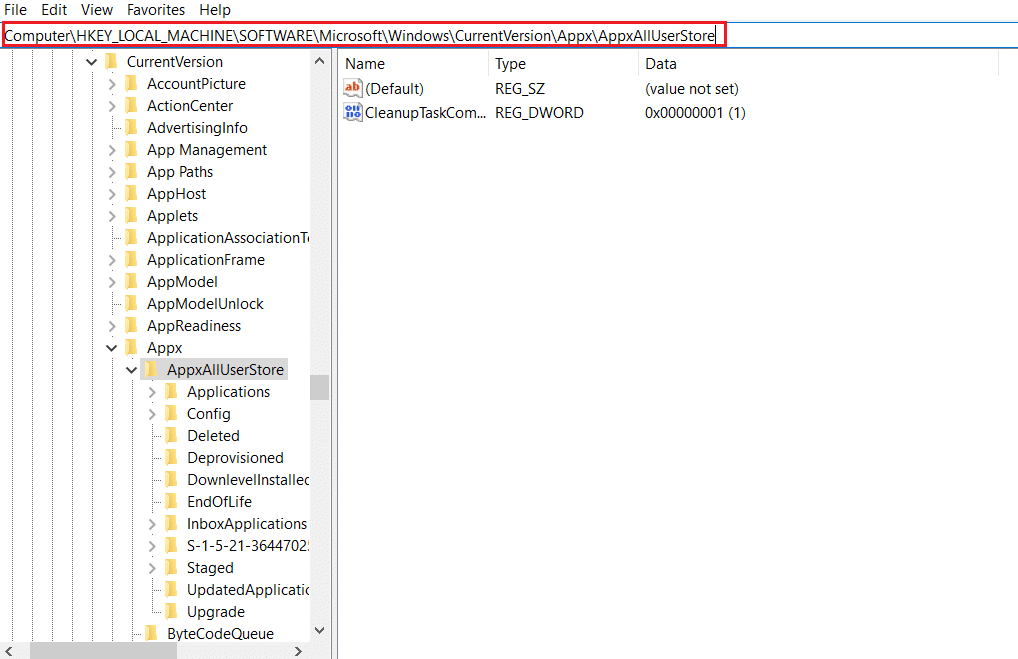Select the ByteCodeQueue key label
Screen dimensions: 1018x659
pos(220,634)
